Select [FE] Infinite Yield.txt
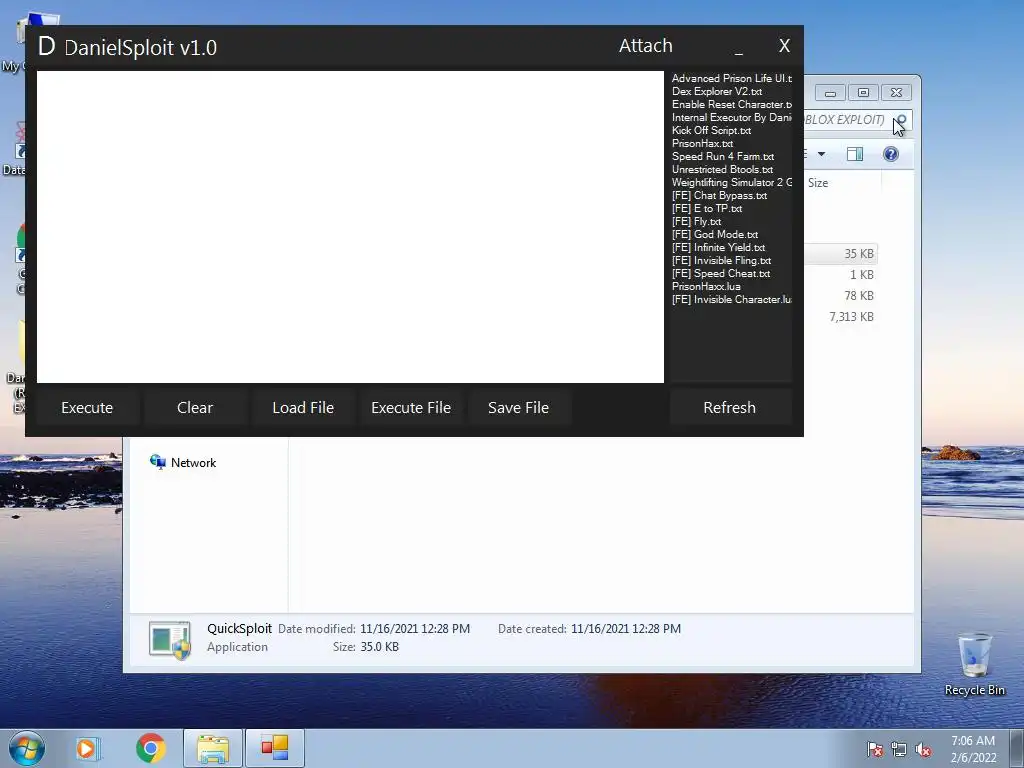This screenshot has height=768, width=1024. (x=718, y=248)
